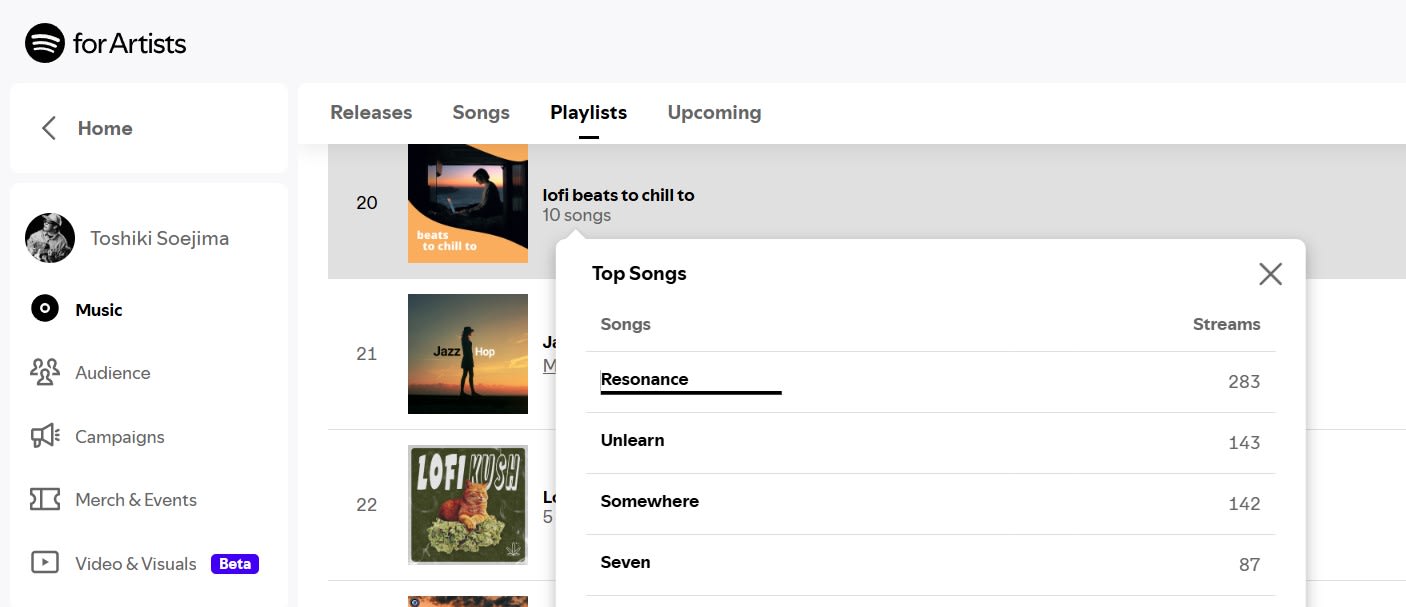The height and width of the screenshot is (607, 1406).
Task: Click Toshiki Soejima profile avatar
Action: 50,238
